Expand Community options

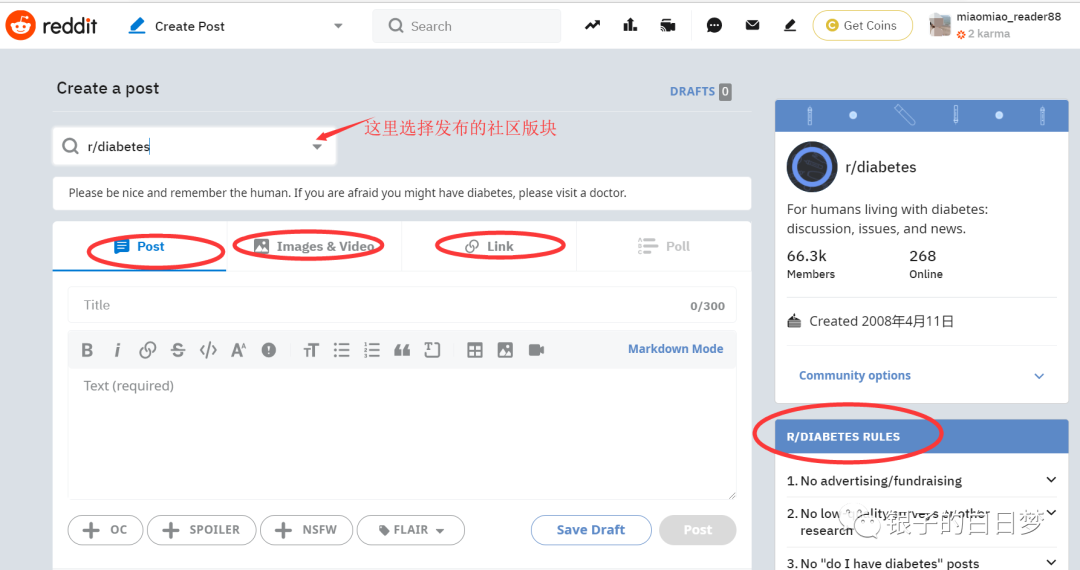[922, 375]
